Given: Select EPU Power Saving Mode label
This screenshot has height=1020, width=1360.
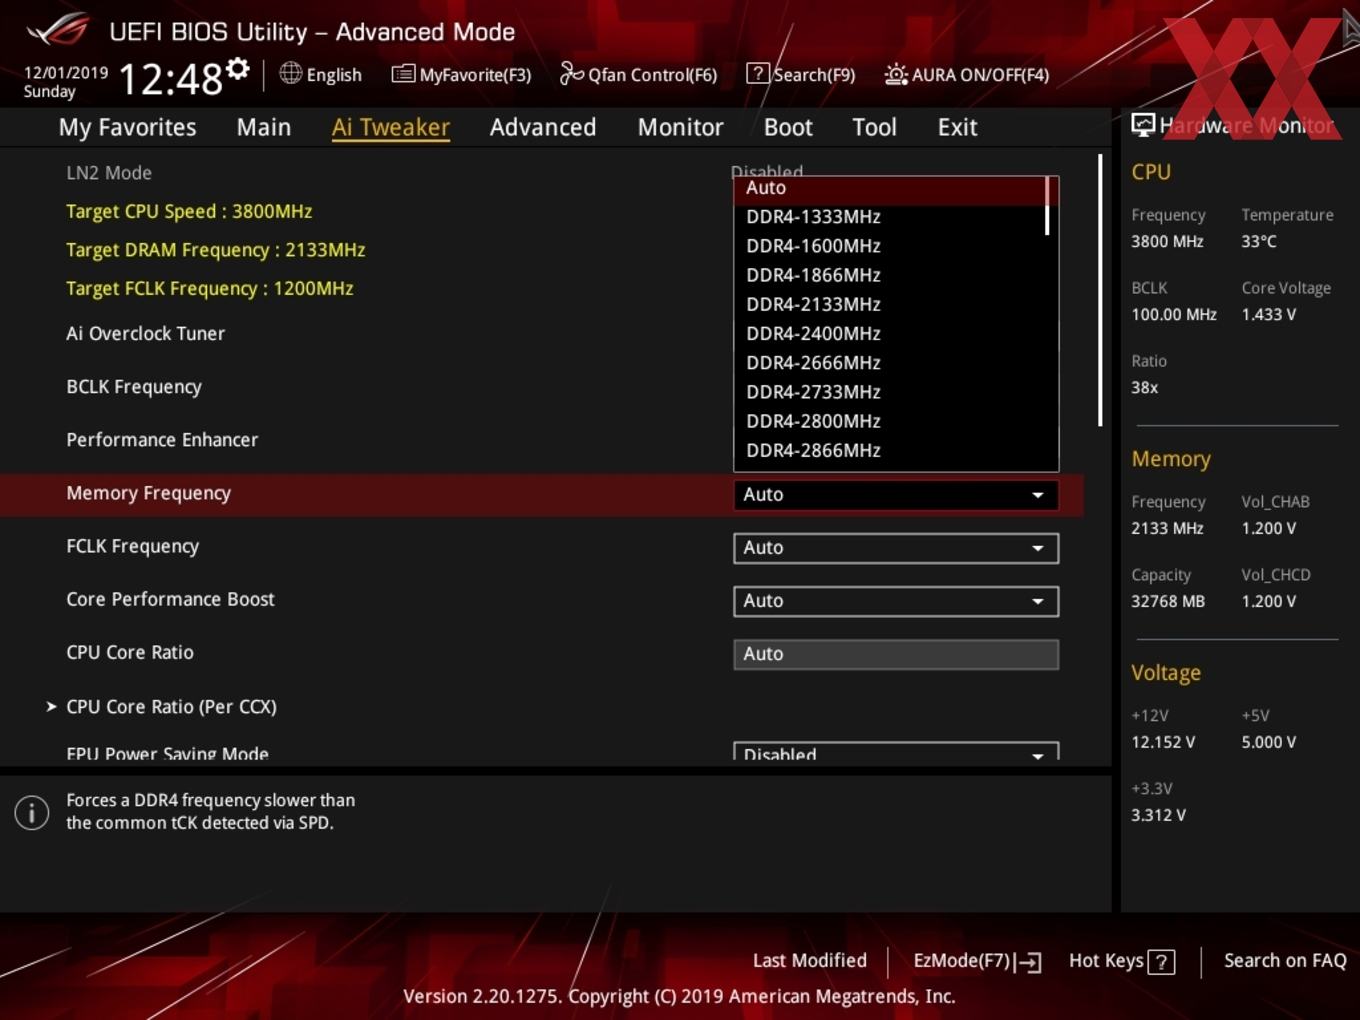Looking at the screenshot, I should (x=167, y=753).
